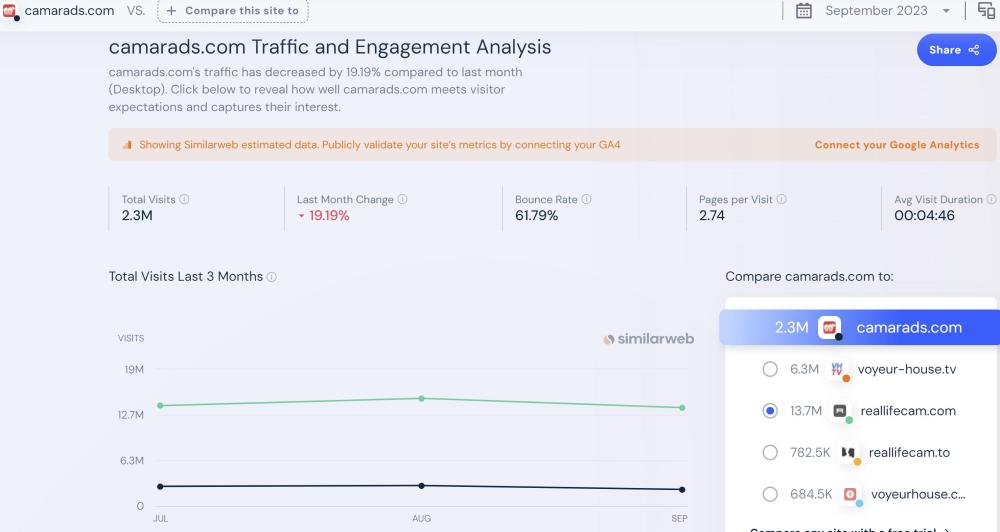Click the calendar icon beside September 2023
Image resolution: width=1000 pixels, height=532 pixels.
[803, 11]
